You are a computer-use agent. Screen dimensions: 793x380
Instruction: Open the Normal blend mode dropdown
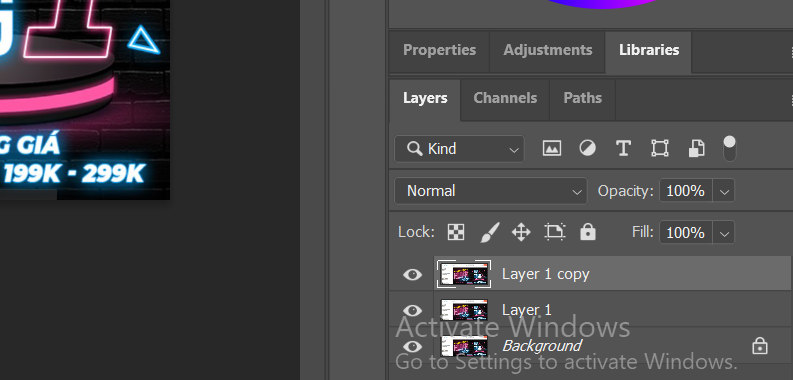491,191
